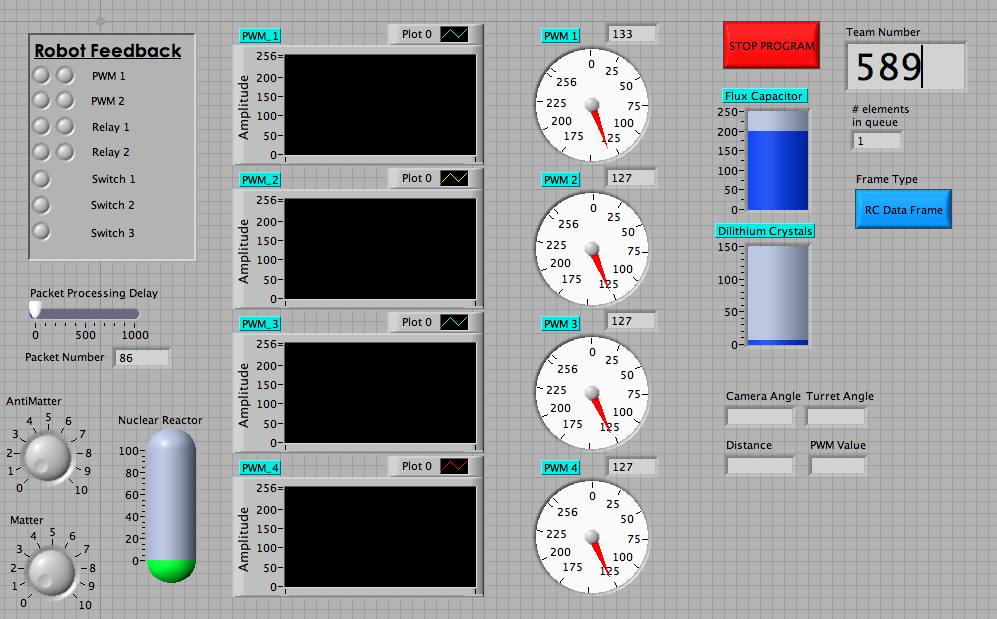Select the elements in queue value field
This screenshot has height=619, width=997.
point(876,140)
